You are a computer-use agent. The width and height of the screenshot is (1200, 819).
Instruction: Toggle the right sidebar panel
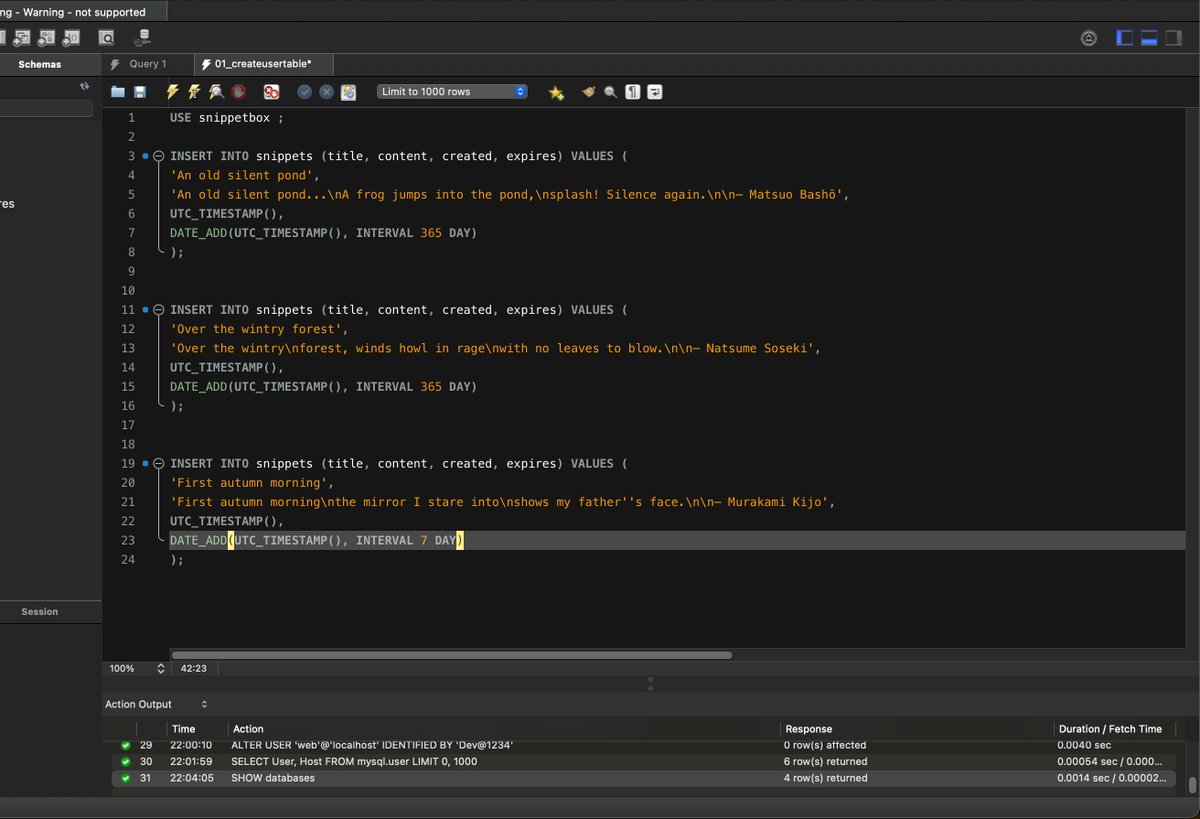(1174, 38)
